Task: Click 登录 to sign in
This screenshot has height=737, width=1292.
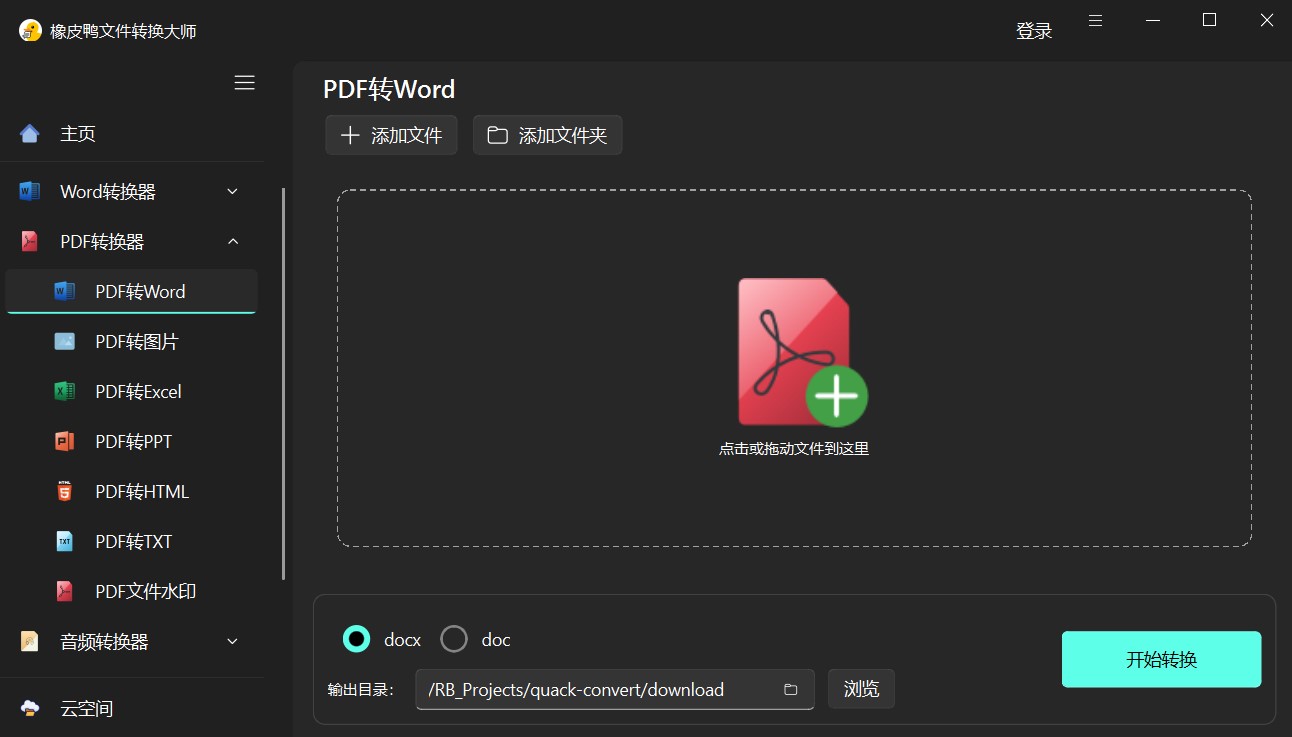Action: click(1034, 31)
